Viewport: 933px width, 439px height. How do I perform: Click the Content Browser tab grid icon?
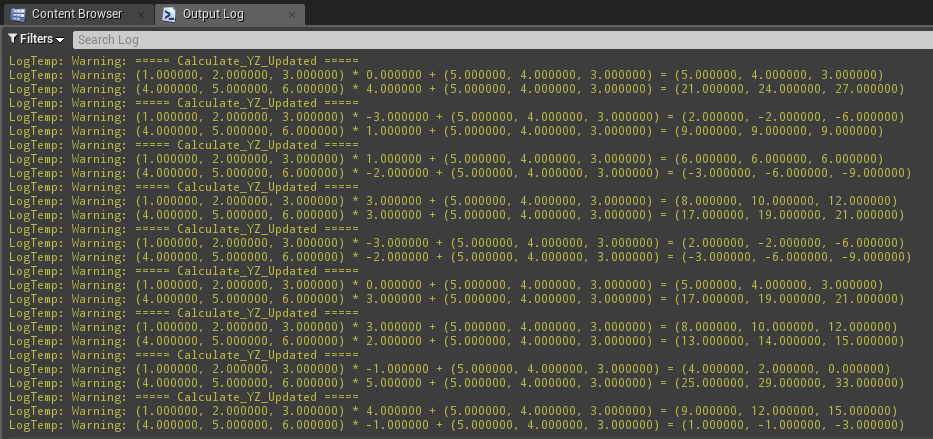18,14
